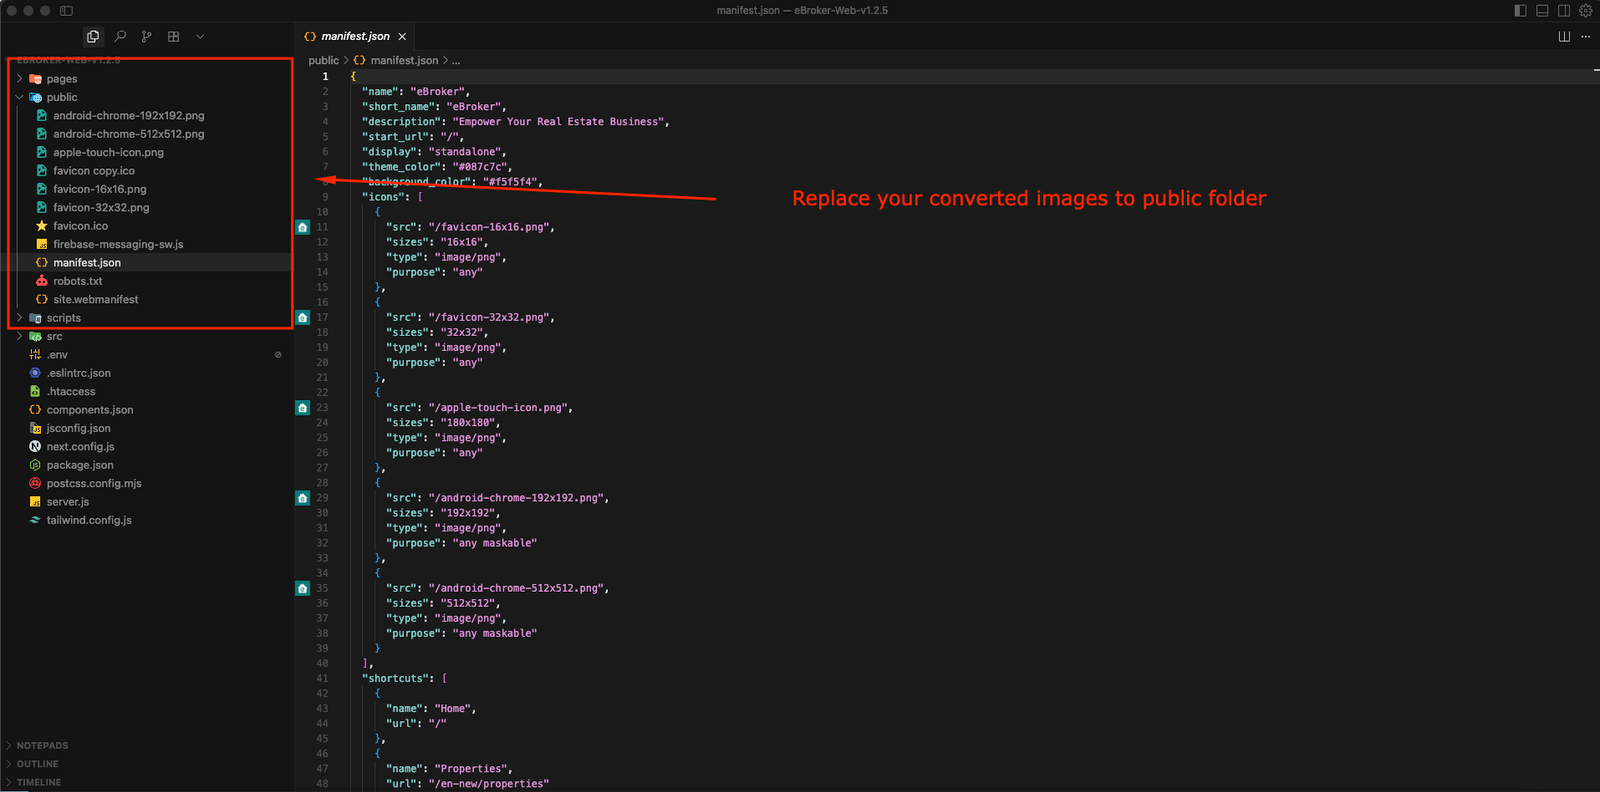Click the public breadcrumb segment
Screen dimensions: 1600x792
[x=323, y=61]
